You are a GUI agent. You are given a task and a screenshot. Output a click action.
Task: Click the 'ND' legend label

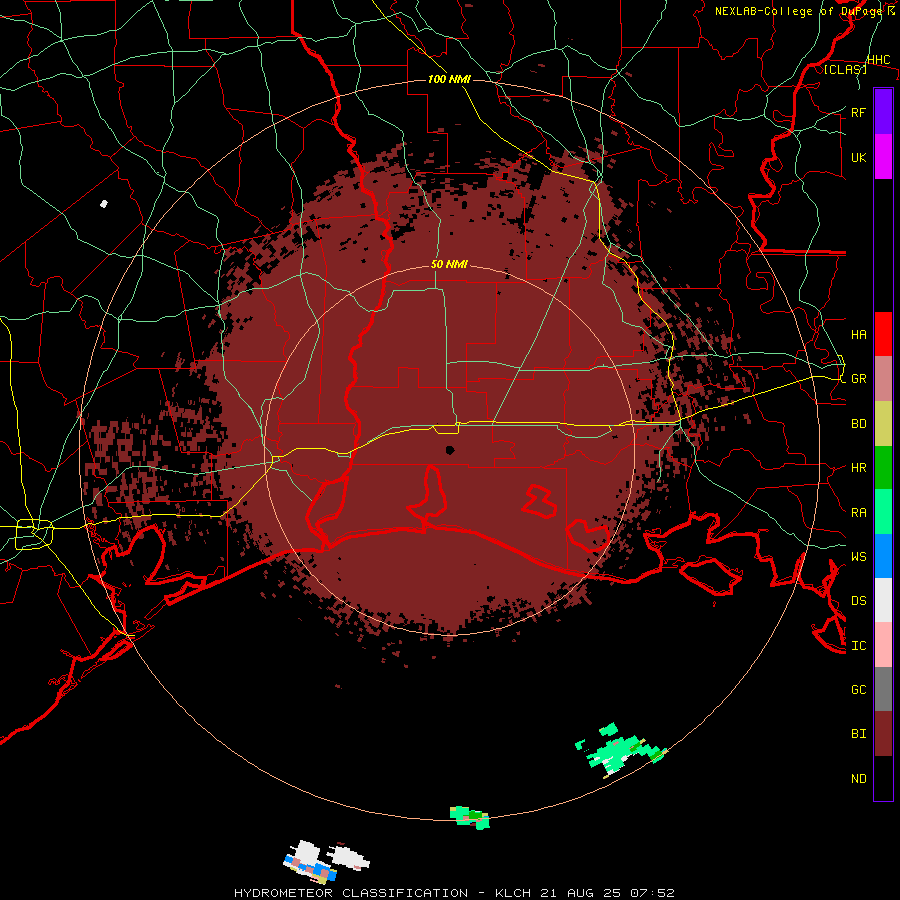(x=858, y=779)
